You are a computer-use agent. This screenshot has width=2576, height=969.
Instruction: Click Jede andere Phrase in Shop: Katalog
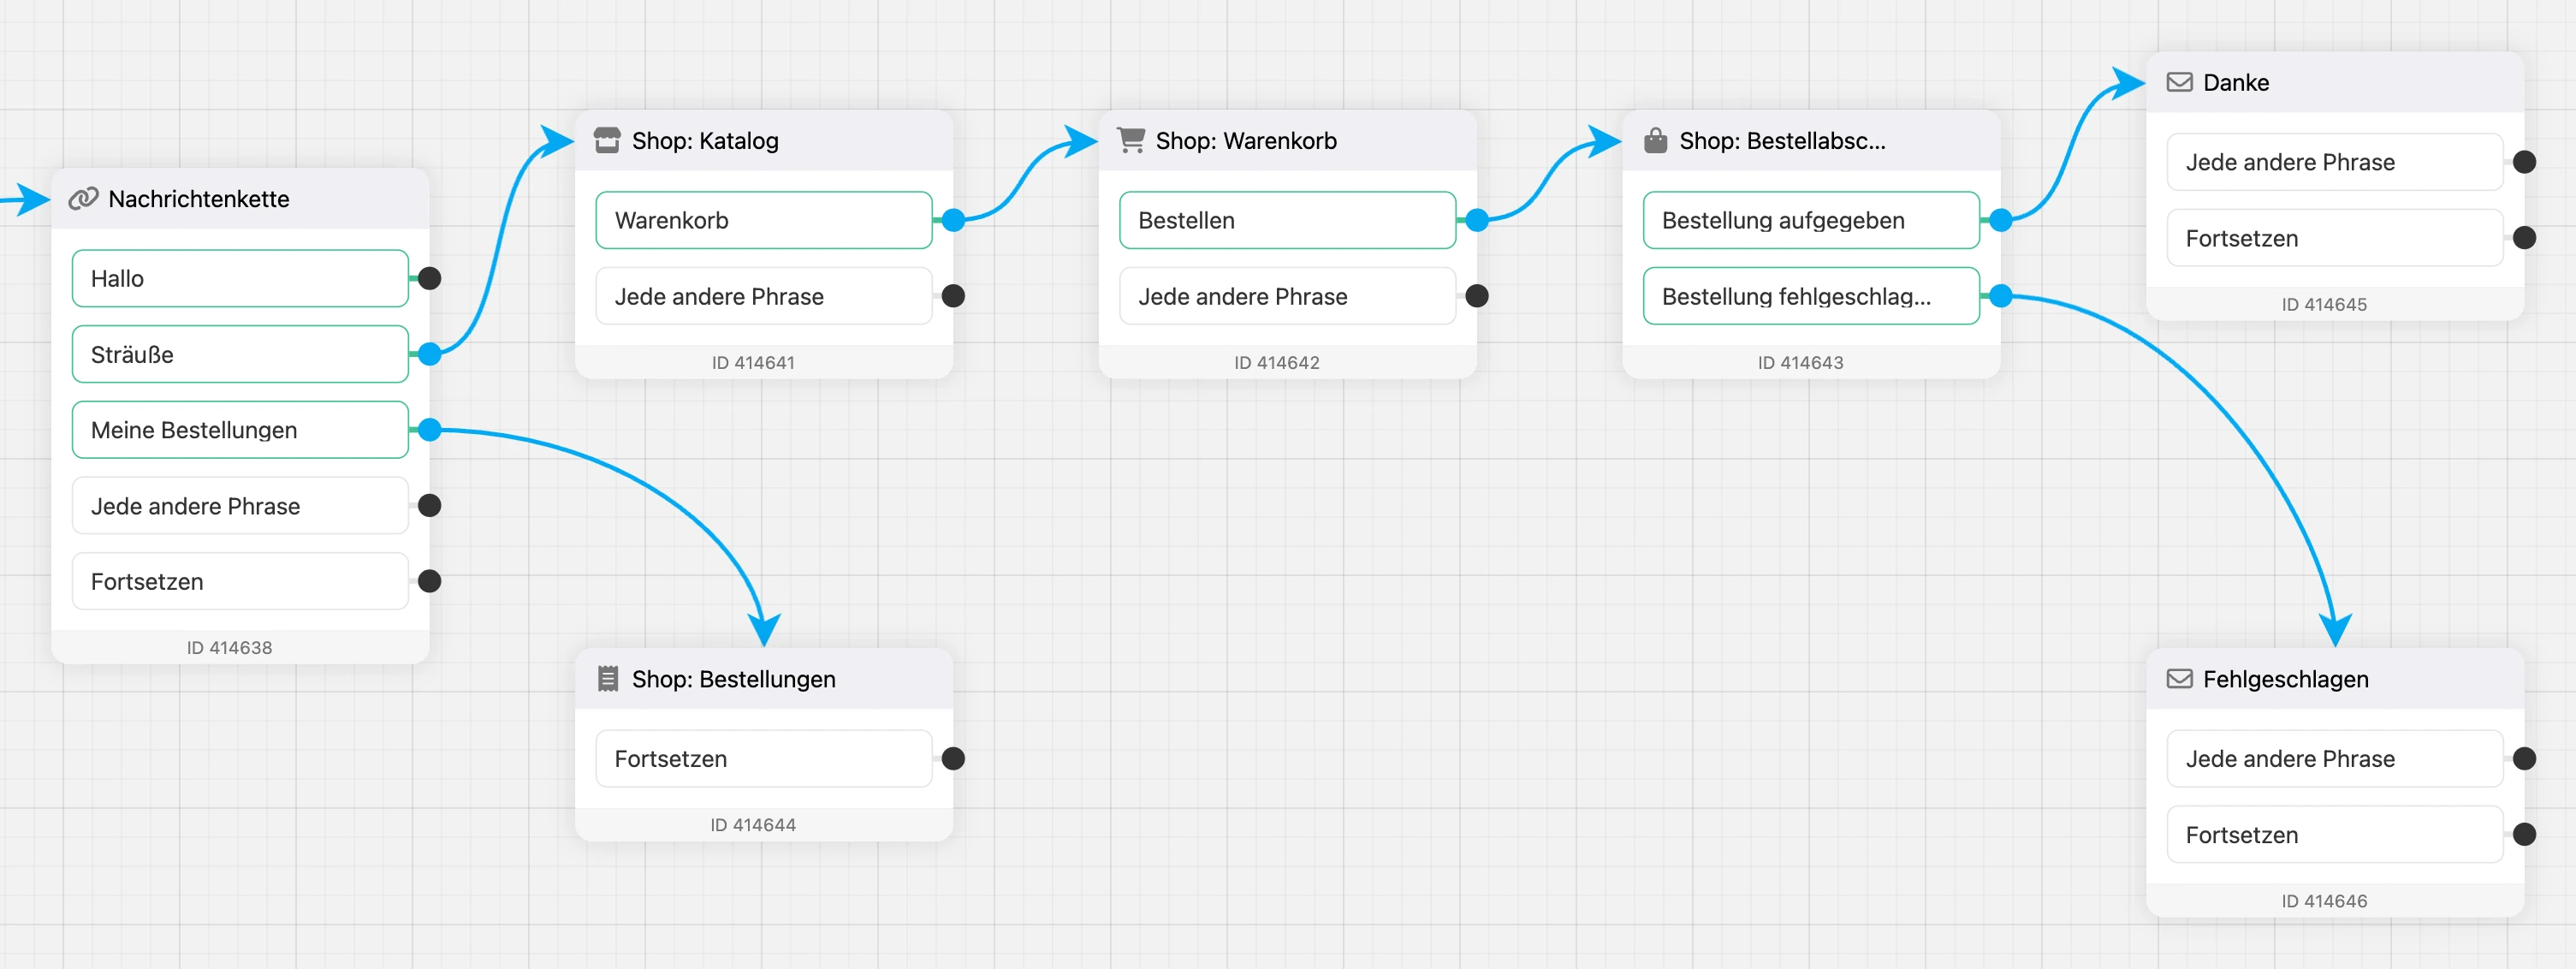(764, 296)
